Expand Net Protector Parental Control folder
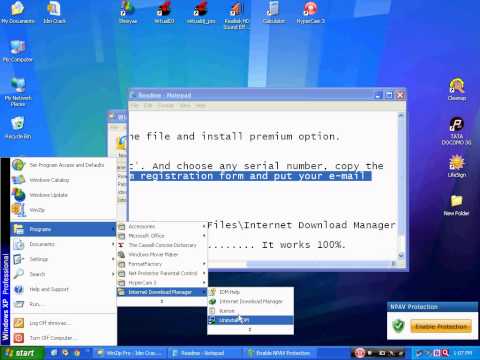Viewport: 480px width, 360px height. (162, 273)
